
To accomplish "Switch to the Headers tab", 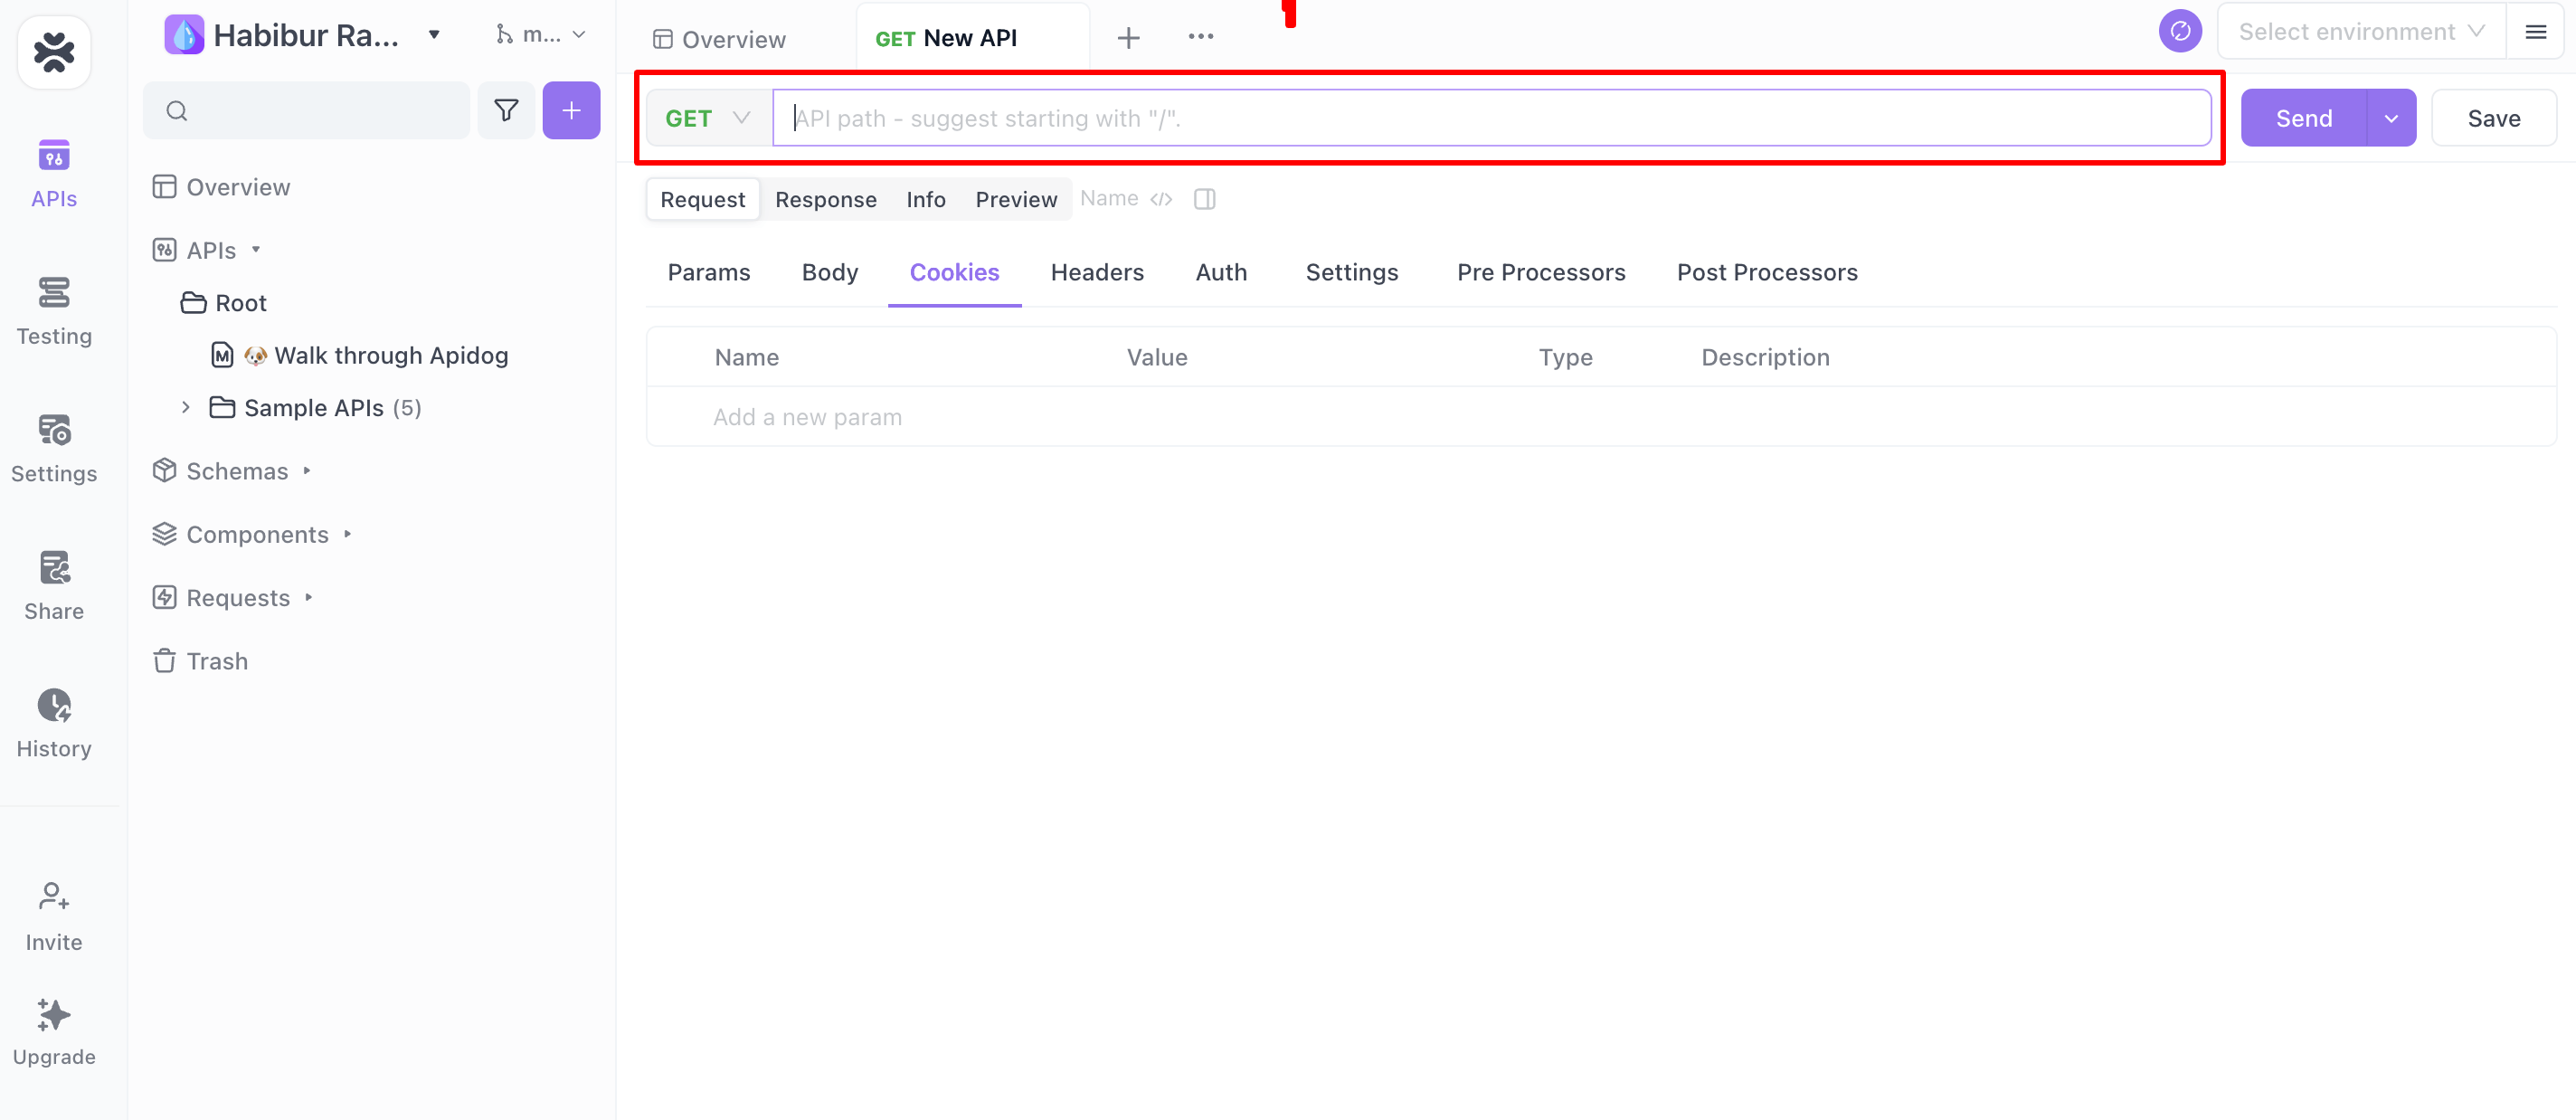I will click(x=1097, y=272).
